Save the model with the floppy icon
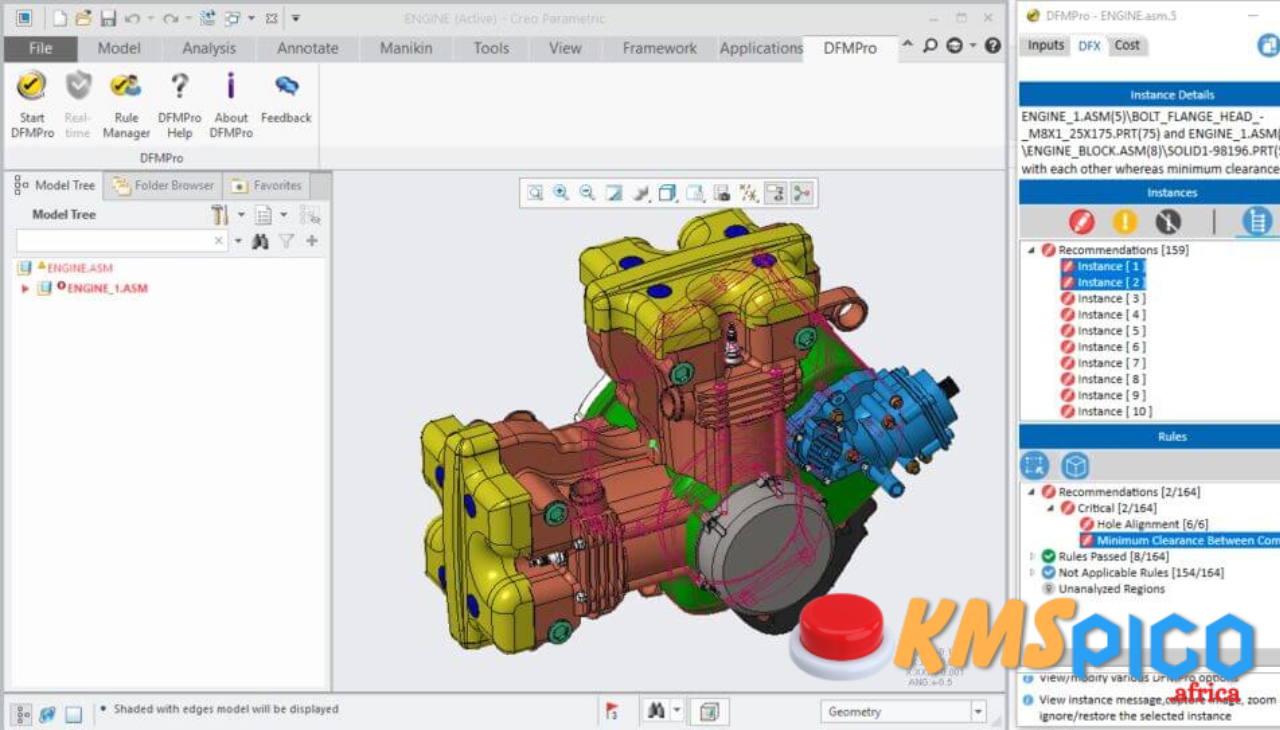The image size is (1280, 730). click(108, 18)
